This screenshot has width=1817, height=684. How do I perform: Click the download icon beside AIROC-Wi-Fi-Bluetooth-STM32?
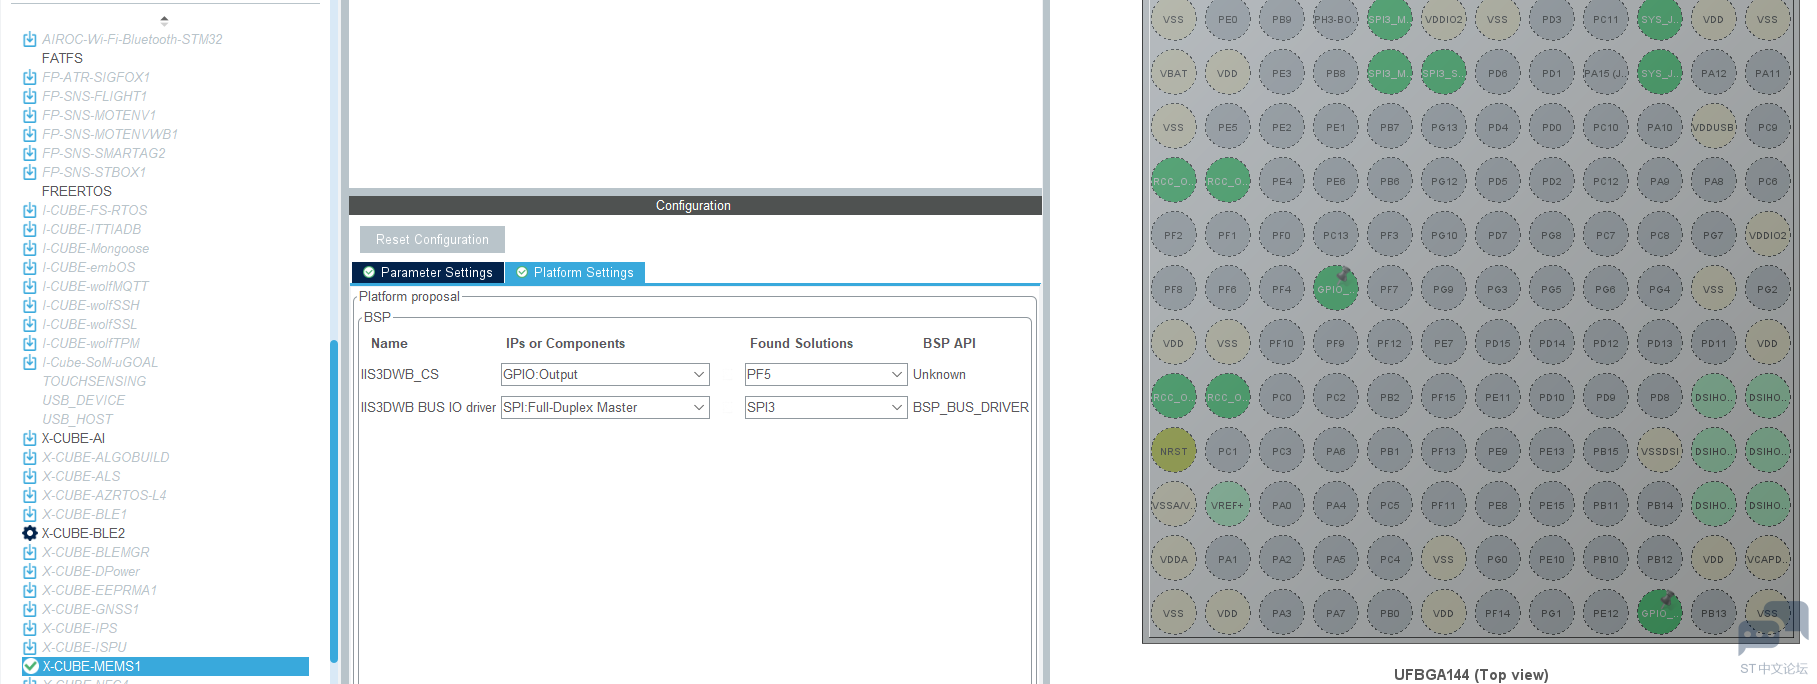30,39
